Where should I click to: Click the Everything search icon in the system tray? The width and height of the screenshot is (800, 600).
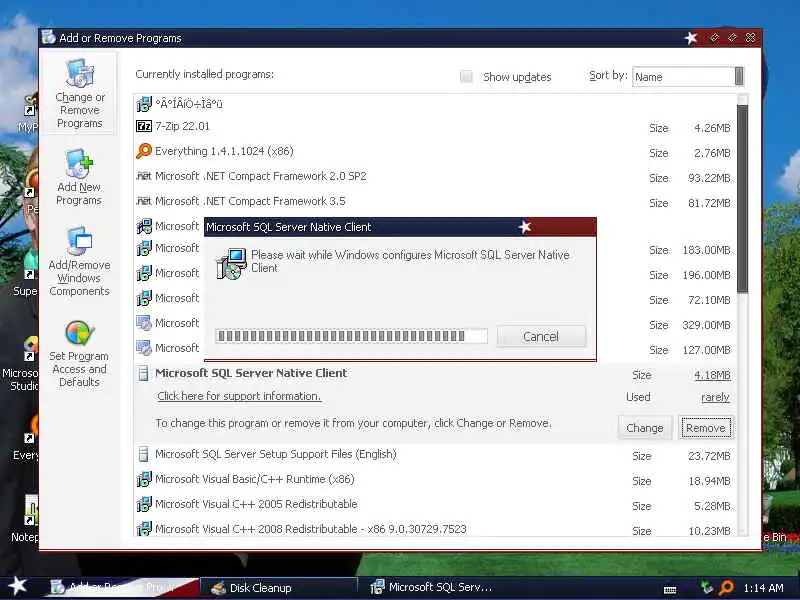click(x=726, y=588)
